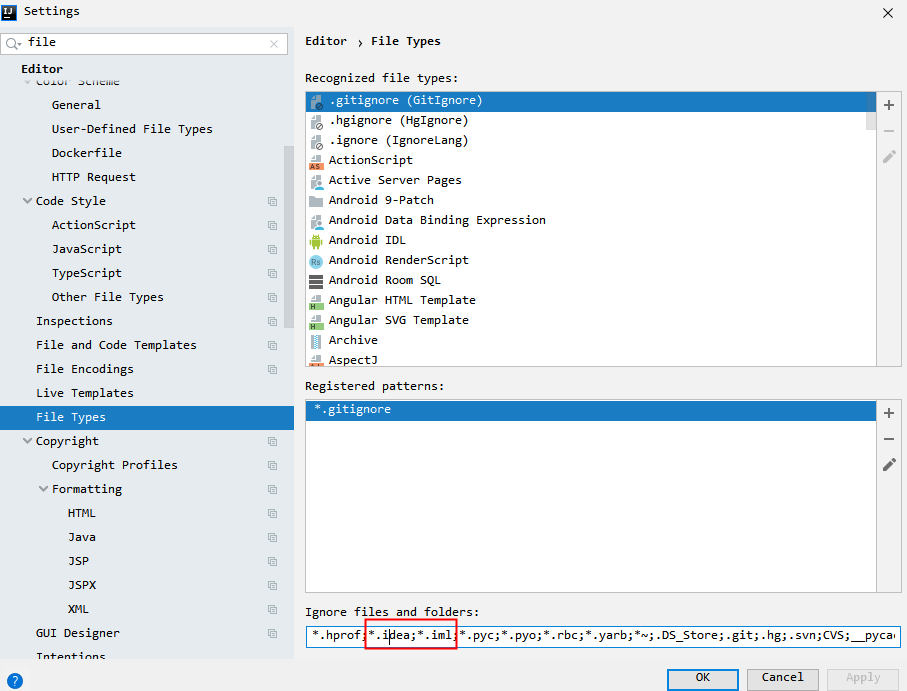
Task: Add a new recognized file type
Action: click(889, 105)
